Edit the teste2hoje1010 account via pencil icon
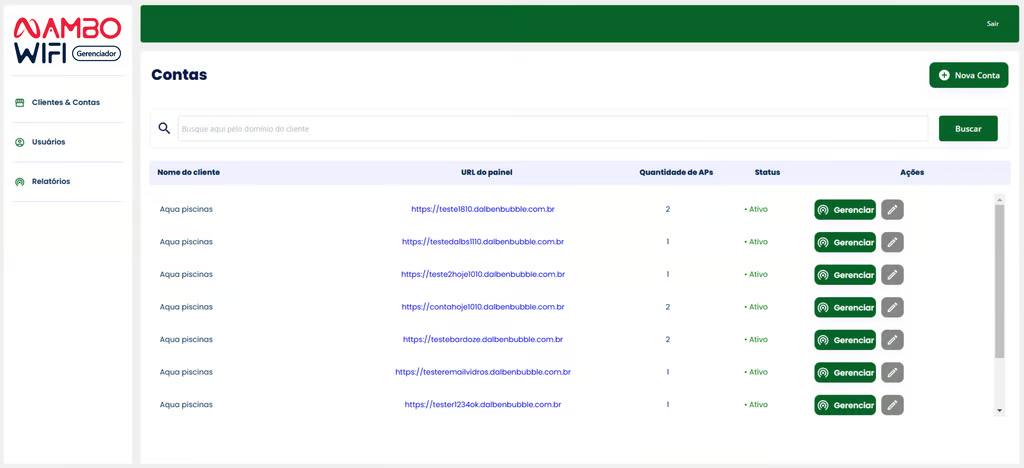Image resolution: width=1024 pixels, height=468 pixels. pyautogui.click(x=892, y=274)
